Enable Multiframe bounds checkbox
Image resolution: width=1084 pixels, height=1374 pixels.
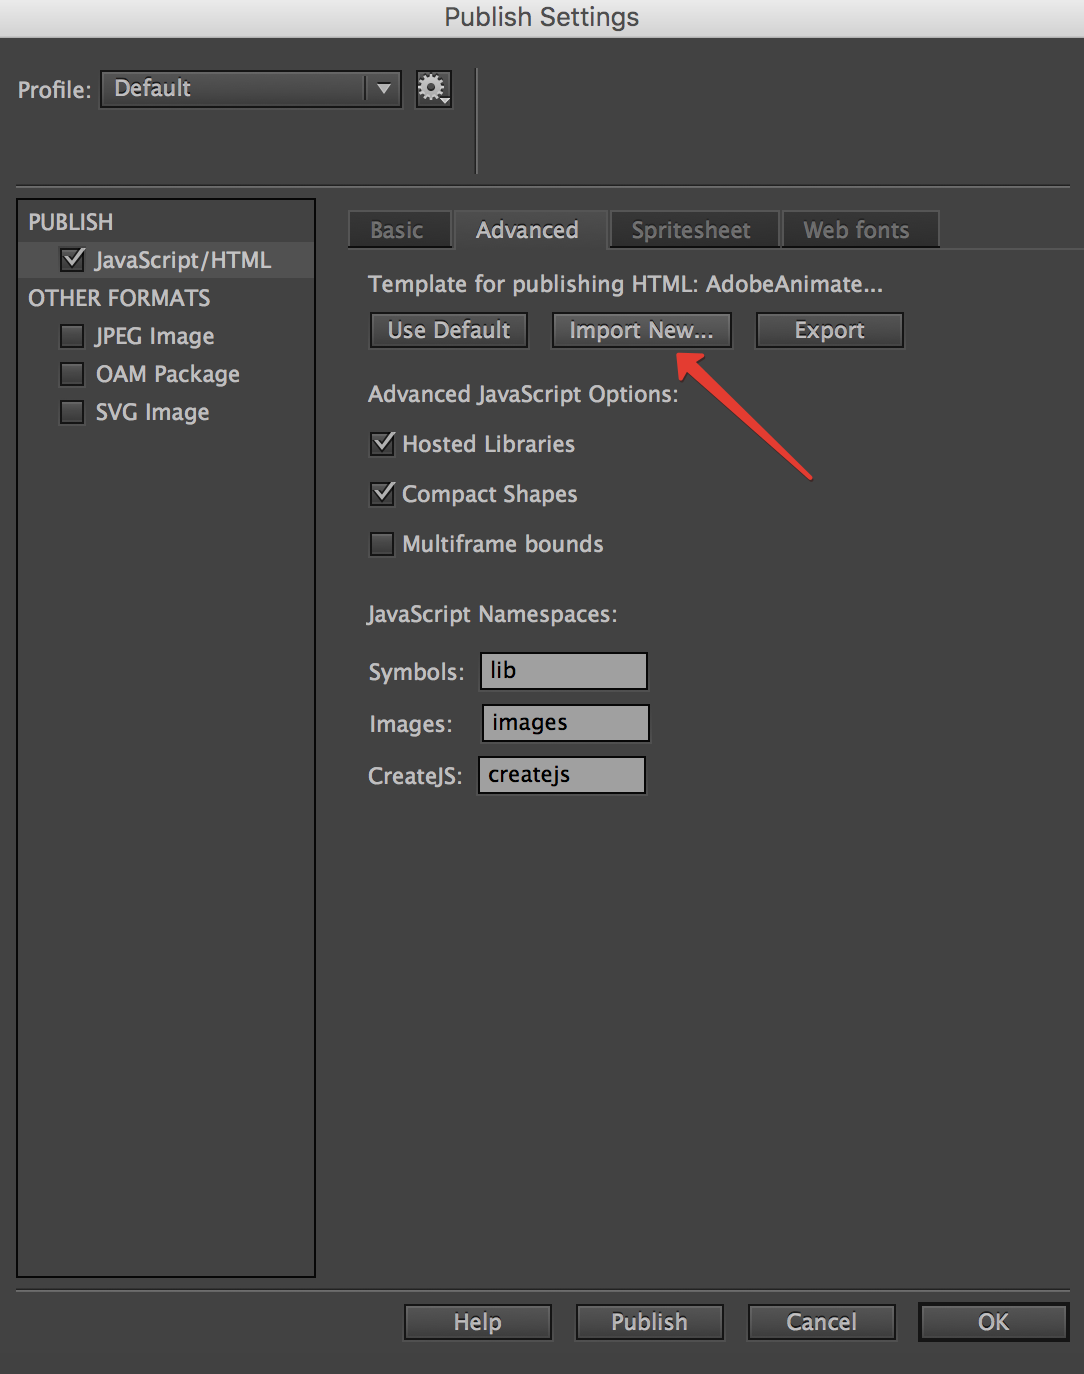tap(382, 544)
